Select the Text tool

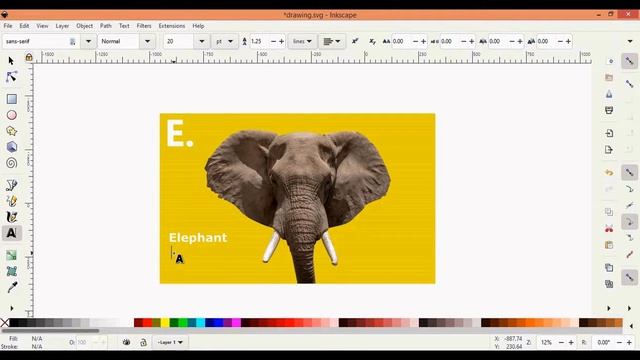coord(11,233)
